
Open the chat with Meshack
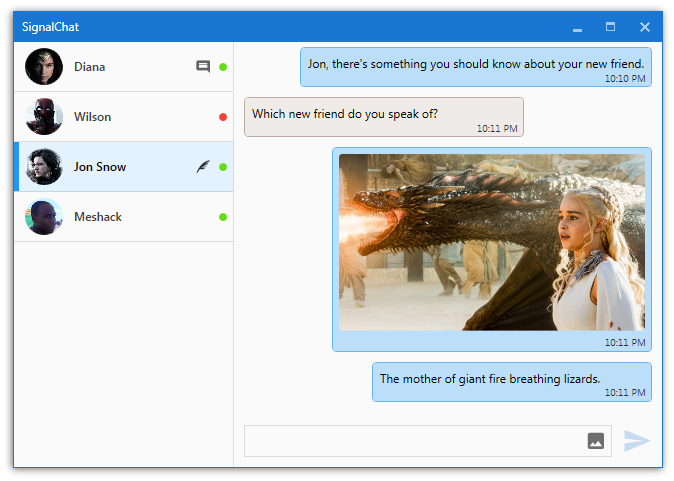pyautogui.click(x=124, y=217)
